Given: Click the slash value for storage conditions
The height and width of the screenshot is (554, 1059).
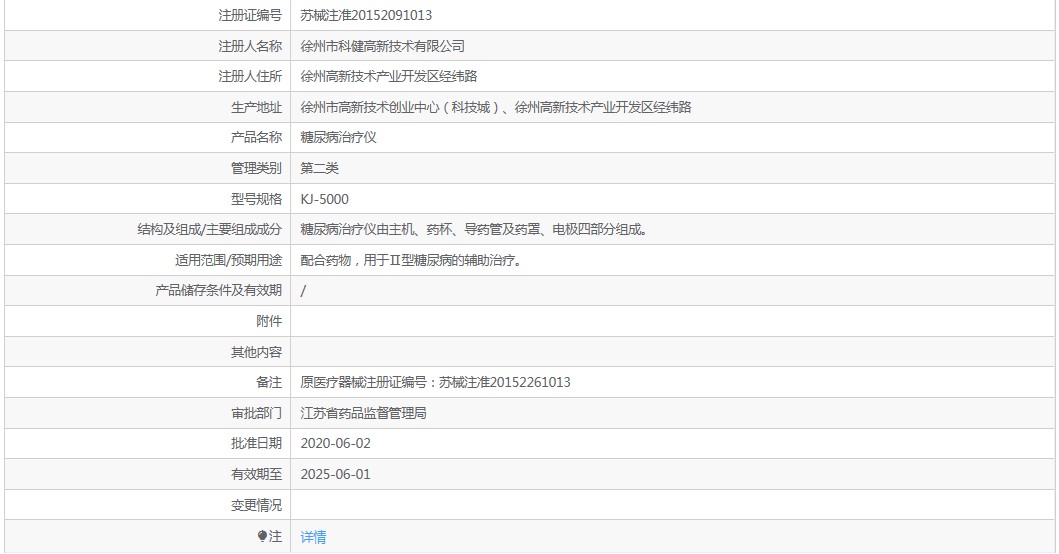Looking at the screenshot, I should click(303, 291).
